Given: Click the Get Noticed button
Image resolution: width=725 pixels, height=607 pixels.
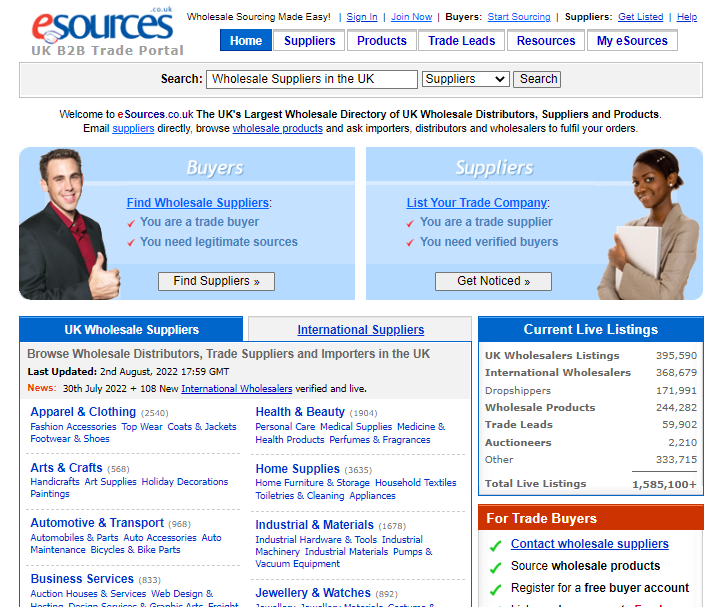Looking at the screenshot, I should (x=493, y=281).
